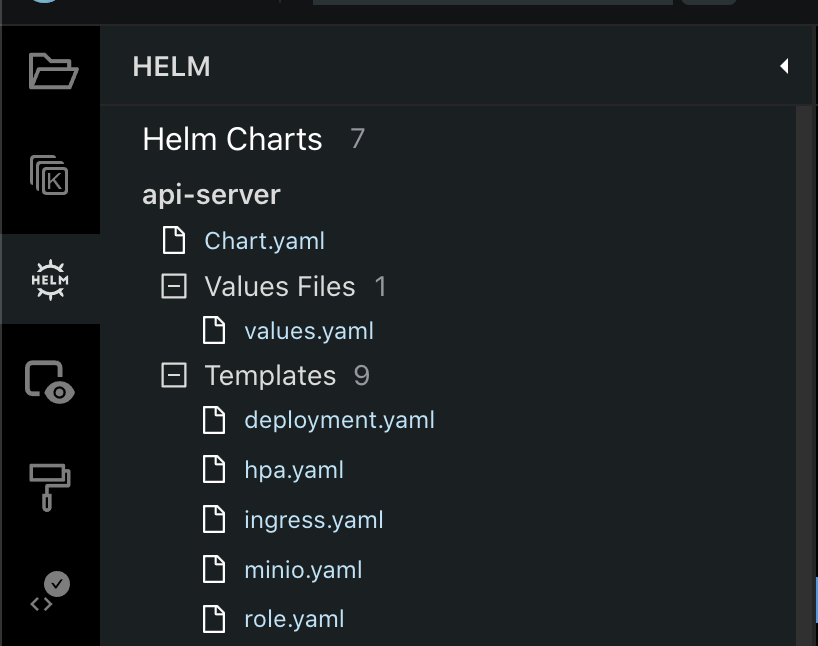
Task: Open the file explorer folder icon
Action: point(52,71)
